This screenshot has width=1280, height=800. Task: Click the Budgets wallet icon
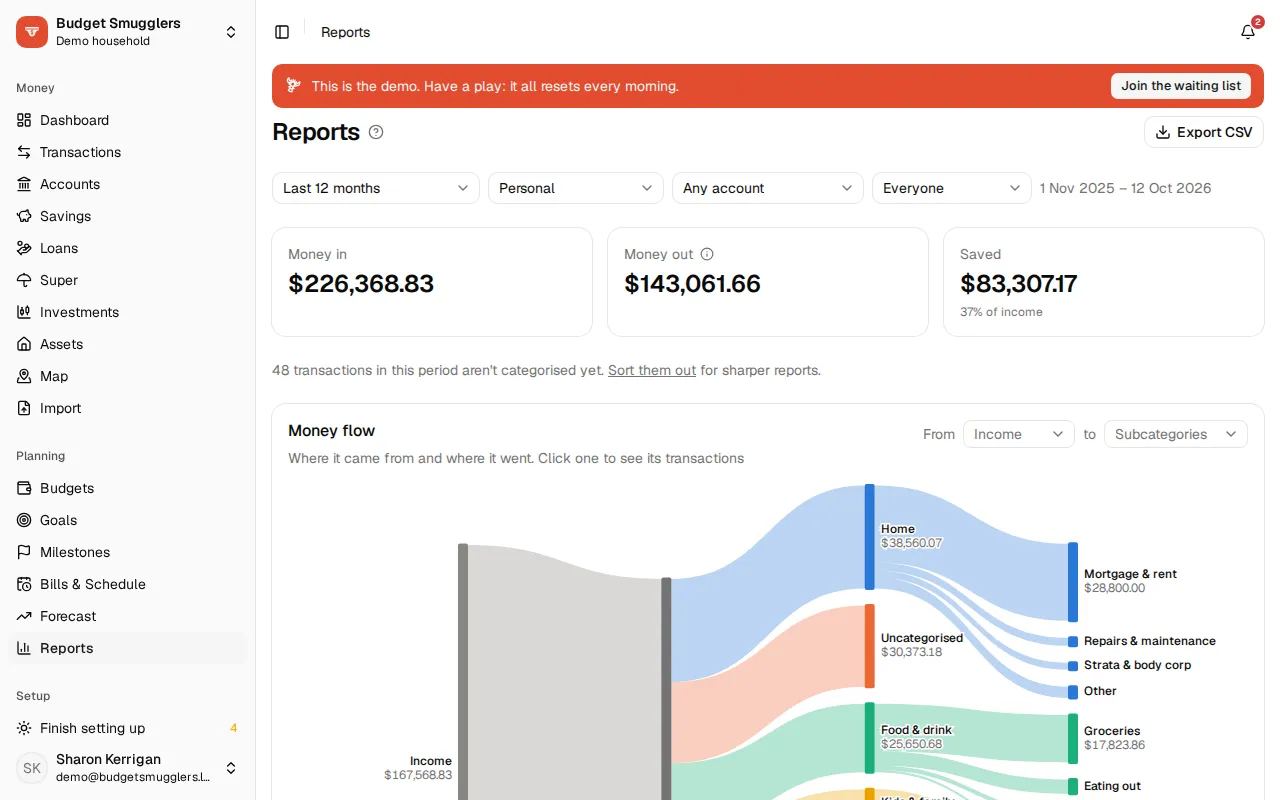coord(24,488)
